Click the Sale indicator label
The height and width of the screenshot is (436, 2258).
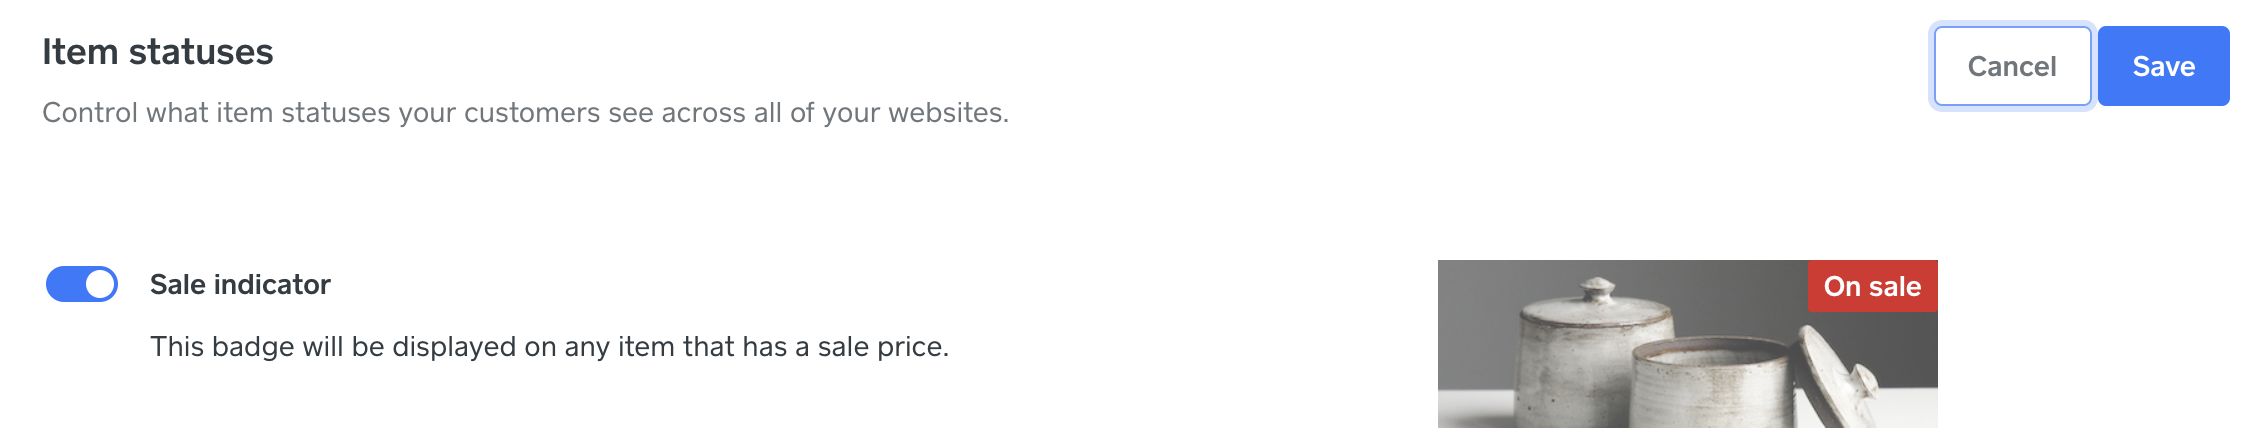240,285
